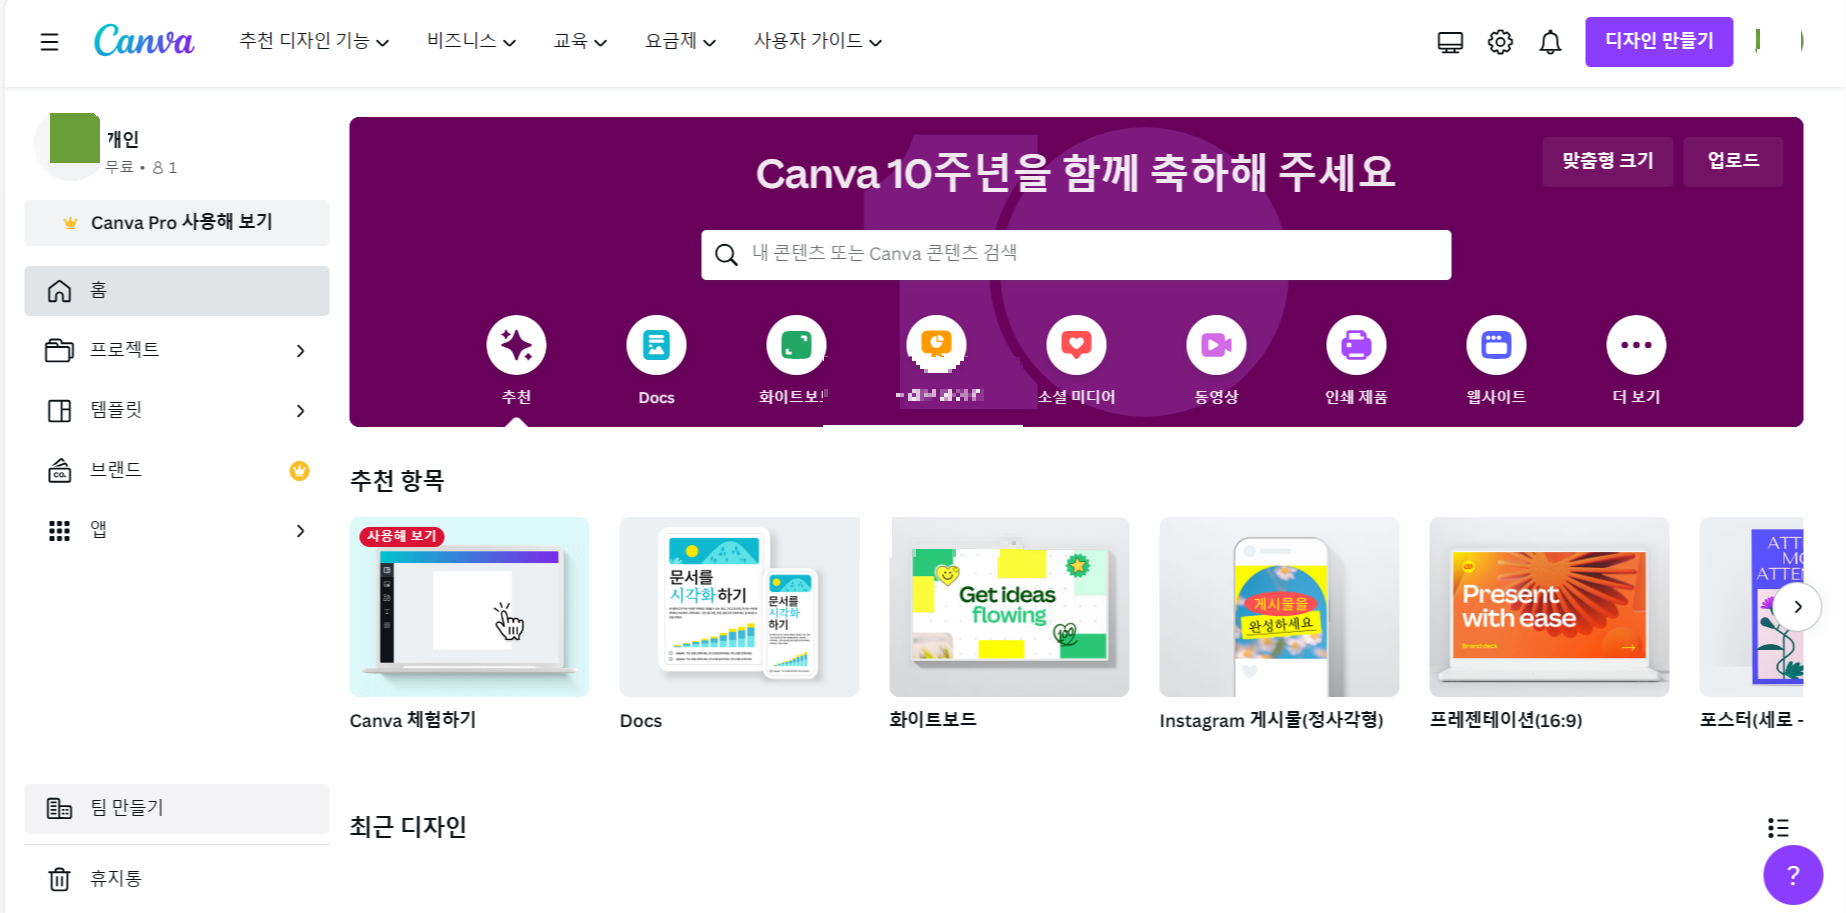
Task: Select the 웹사이트 category icon
Action: click(x=1496, y=345)
